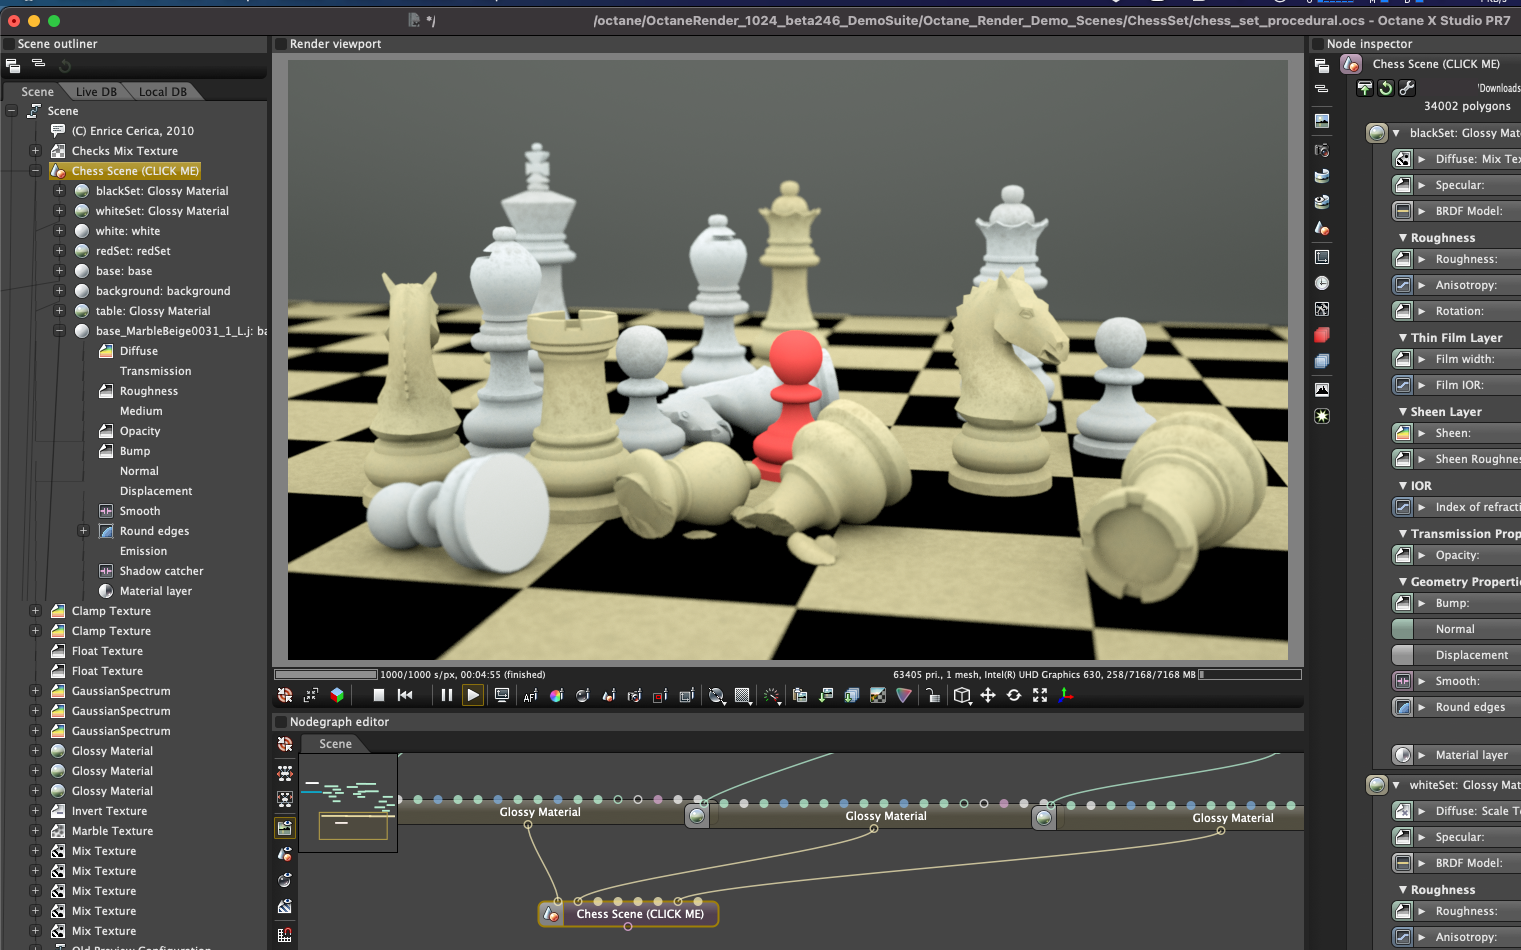The image size is (1521, 950).
Task: Pause the render
Action: (x=446, y=695)
